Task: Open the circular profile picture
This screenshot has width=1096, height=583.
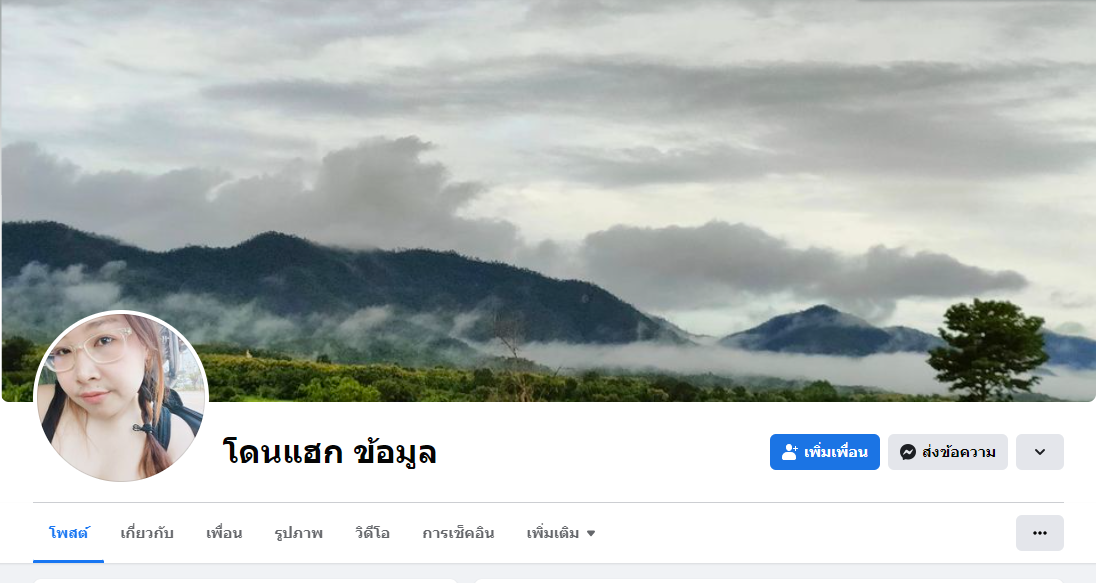Action: pos(121,396)
